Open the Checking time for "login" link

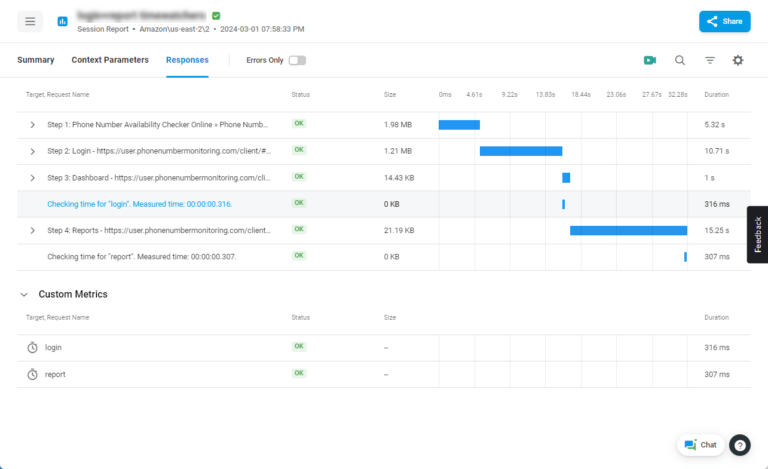coord(140,204)
